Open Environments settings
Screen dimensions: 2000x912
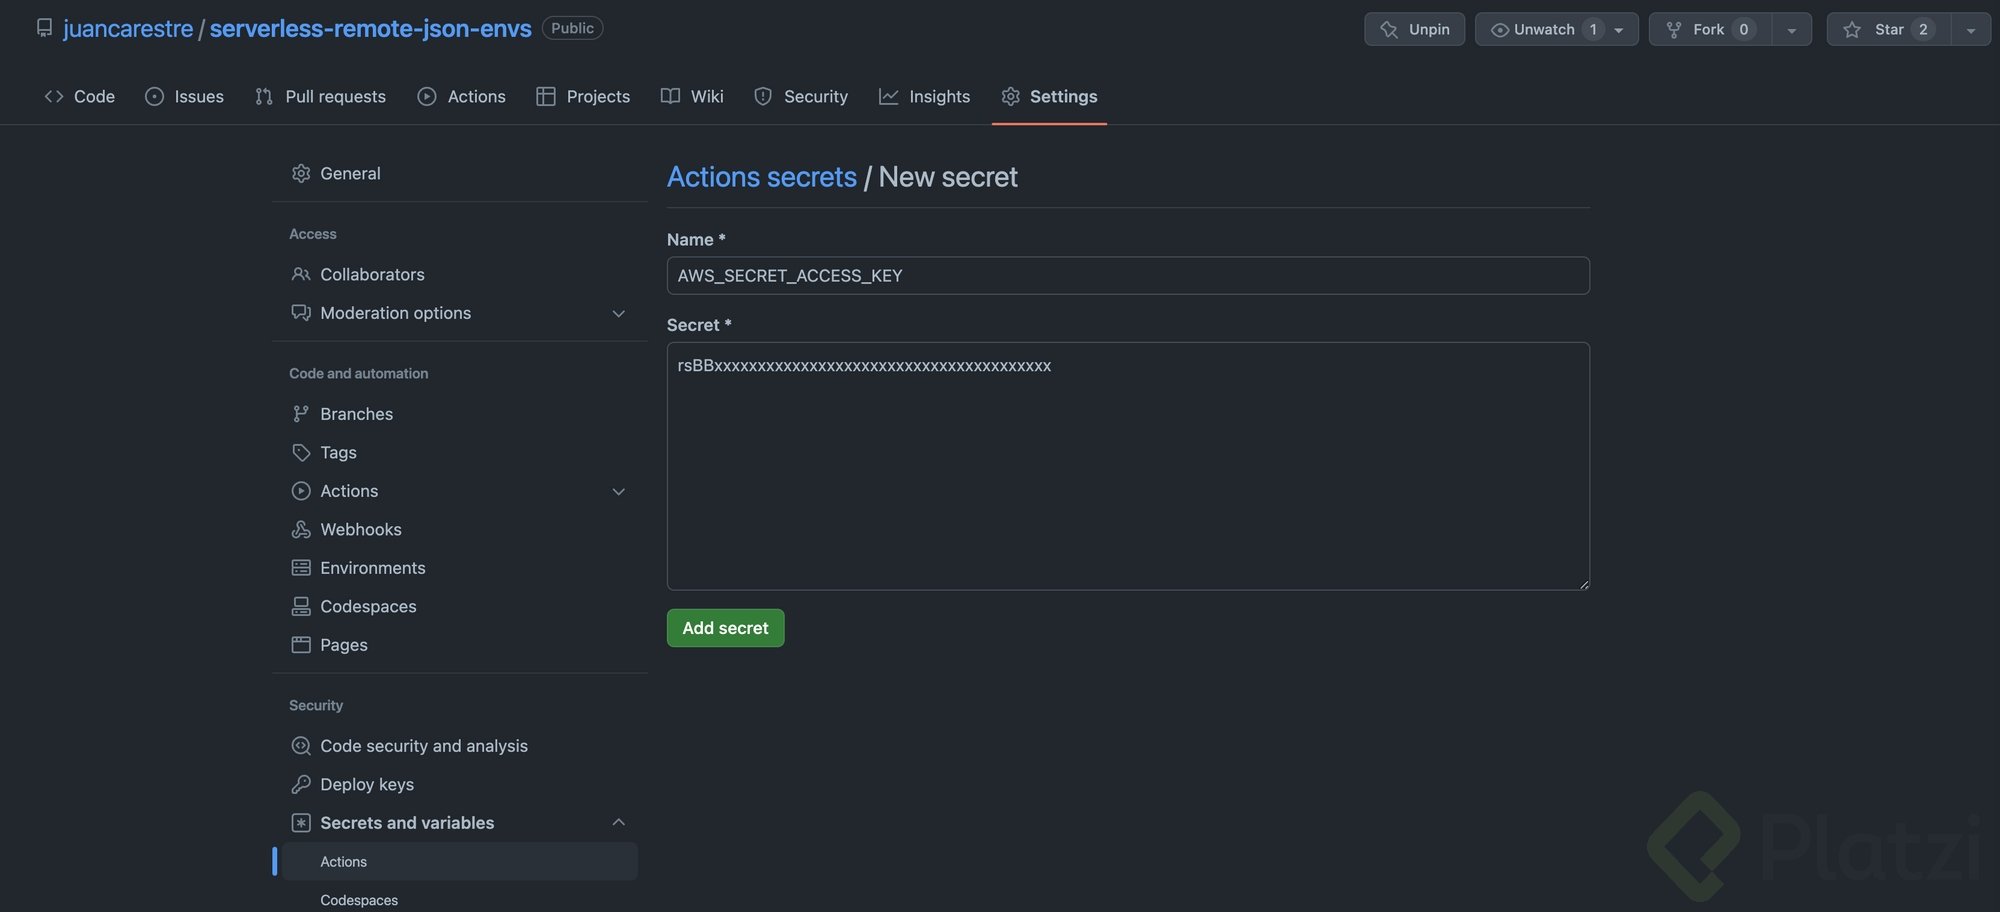coord(460,568)
